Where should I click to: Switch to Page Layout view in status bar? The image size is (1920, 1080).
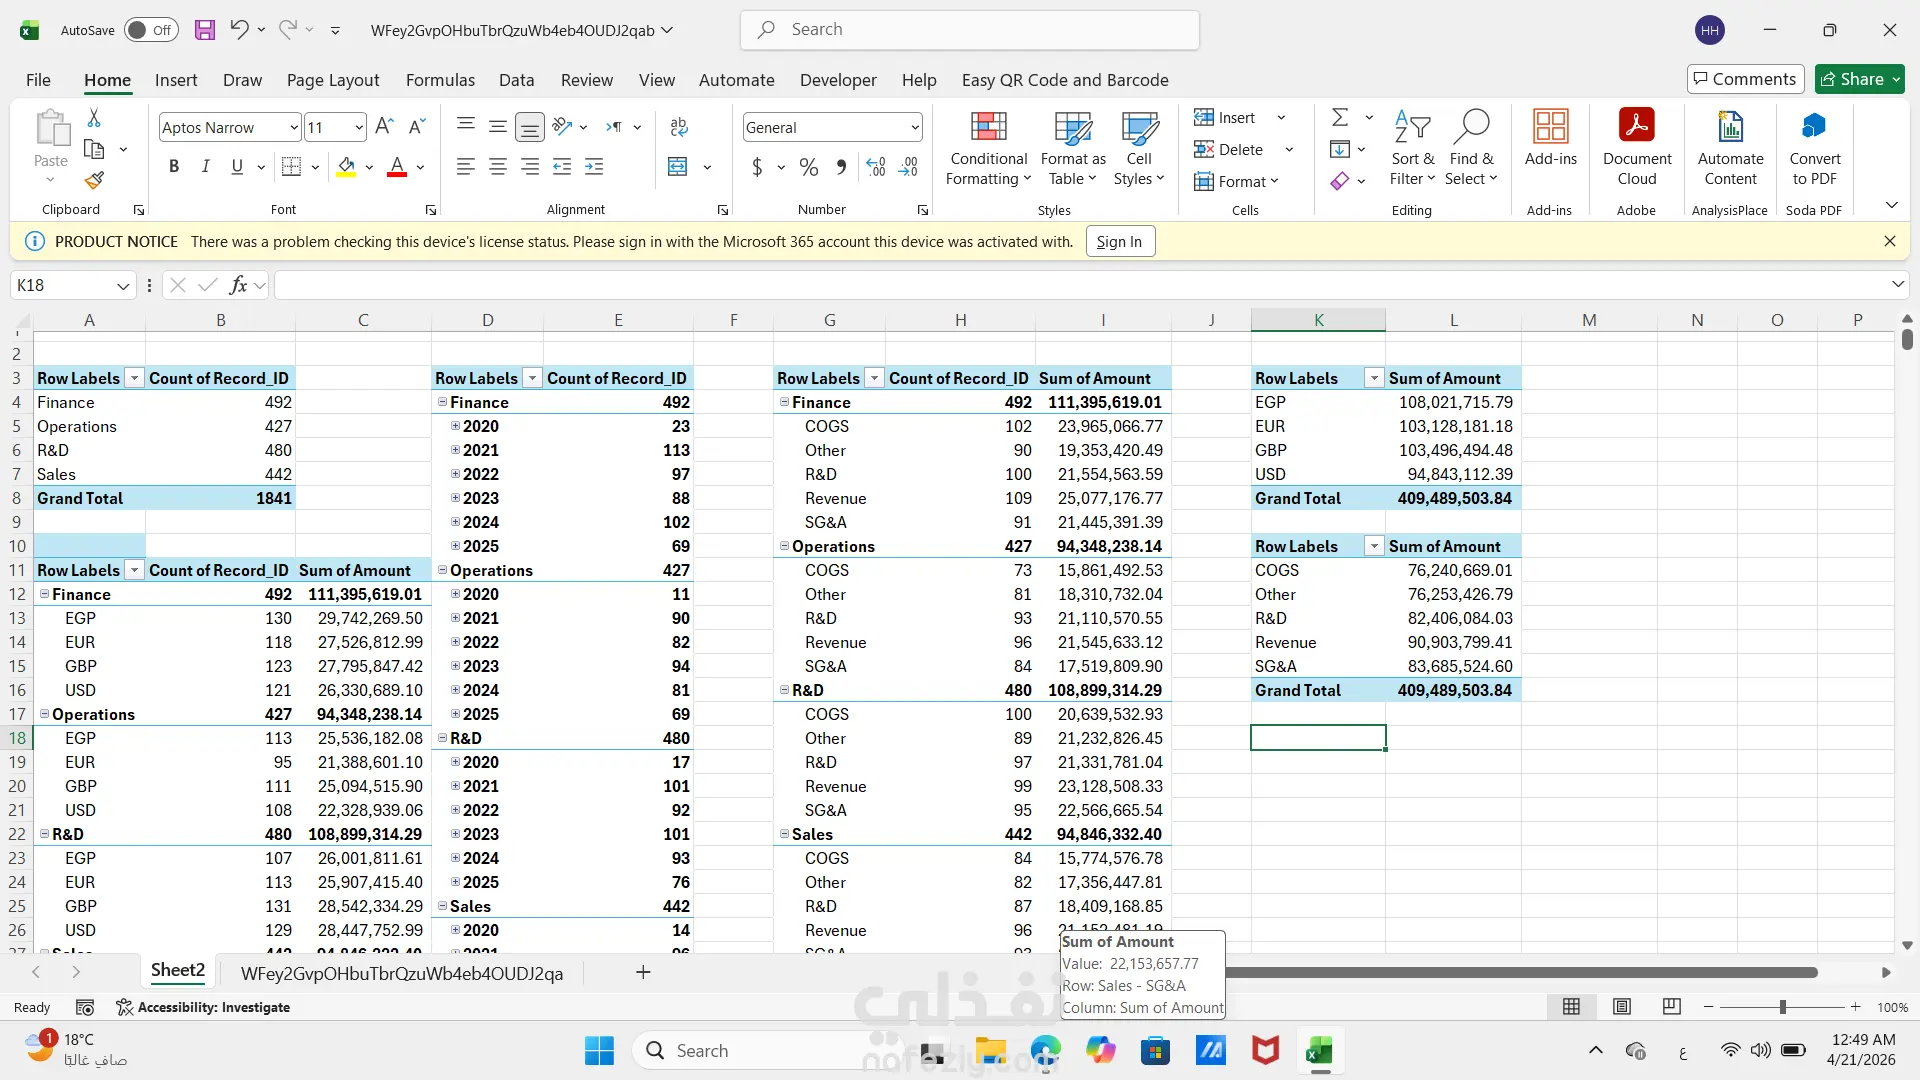[x=1622, y=1007]
